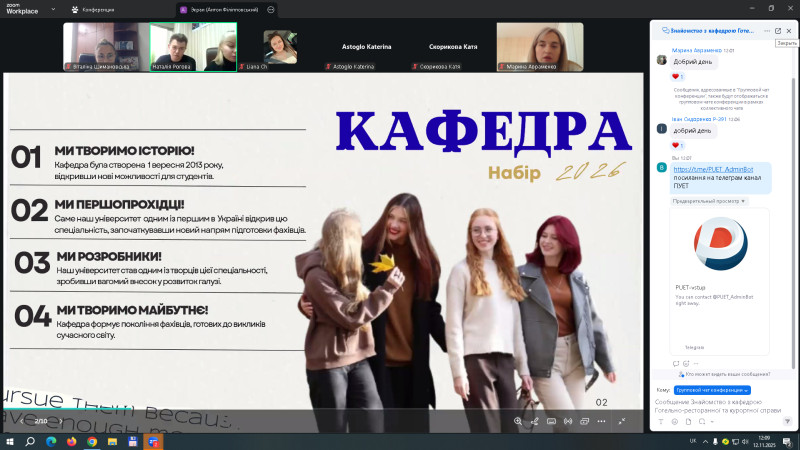The image size is (800, 450).
Task: Click the zoom-in magnifier on the shared screen
Action: (x=518, y=421)
